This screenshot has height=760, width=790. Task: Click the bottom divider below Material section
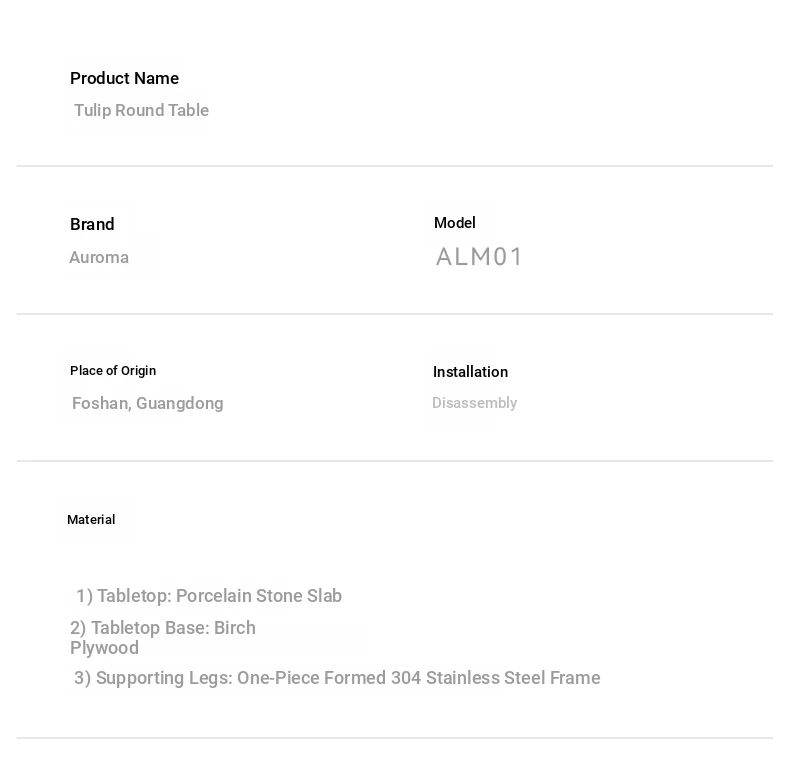point(395,738)
